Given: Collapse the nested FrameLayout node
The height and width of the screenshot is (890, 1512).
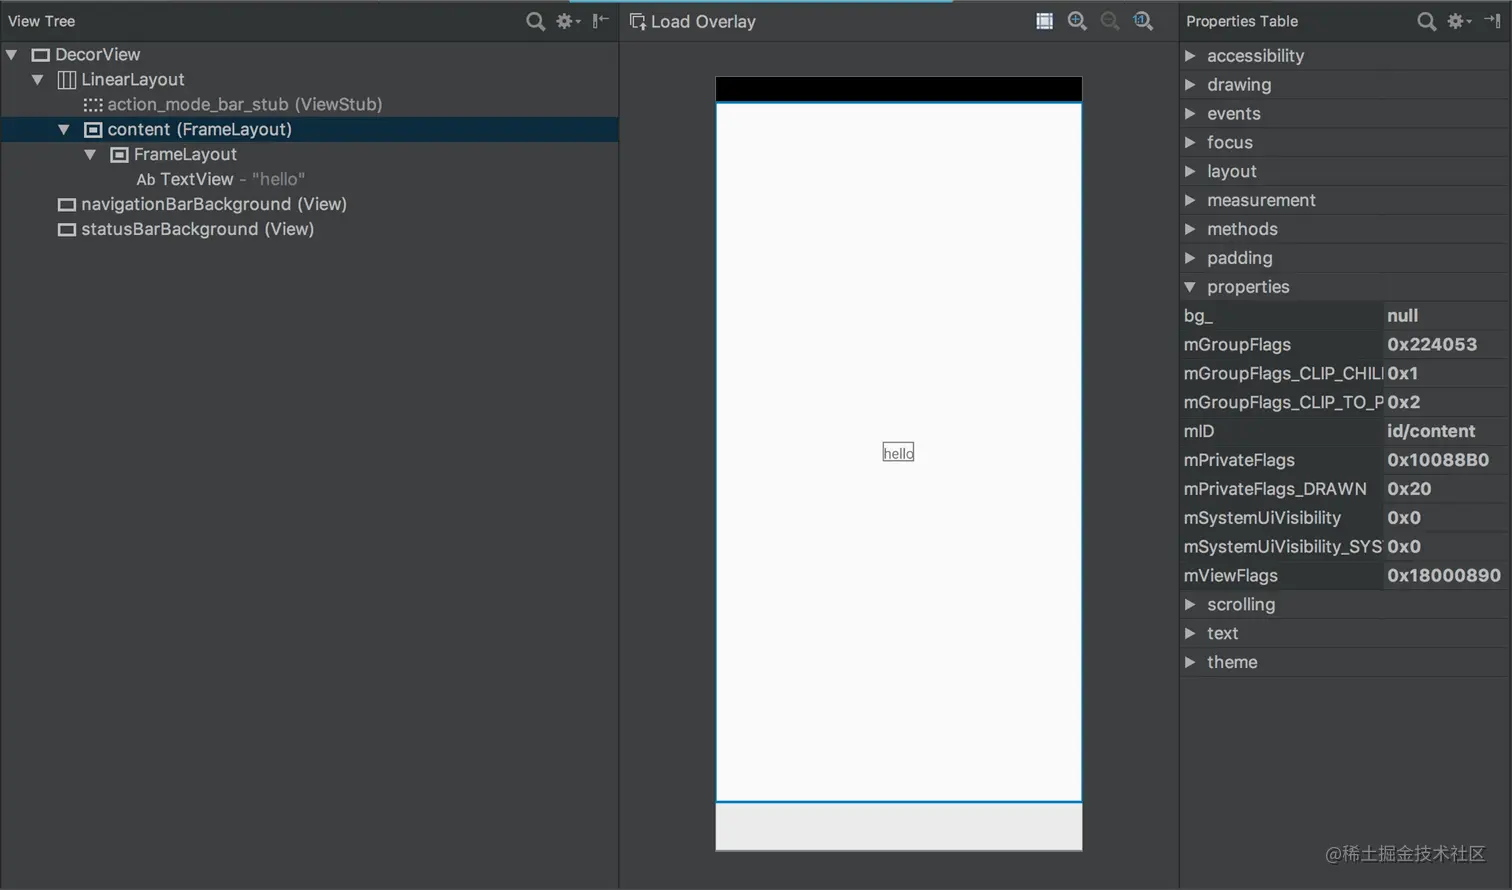Looking at the screenshot, I should (x=90, y=154).
